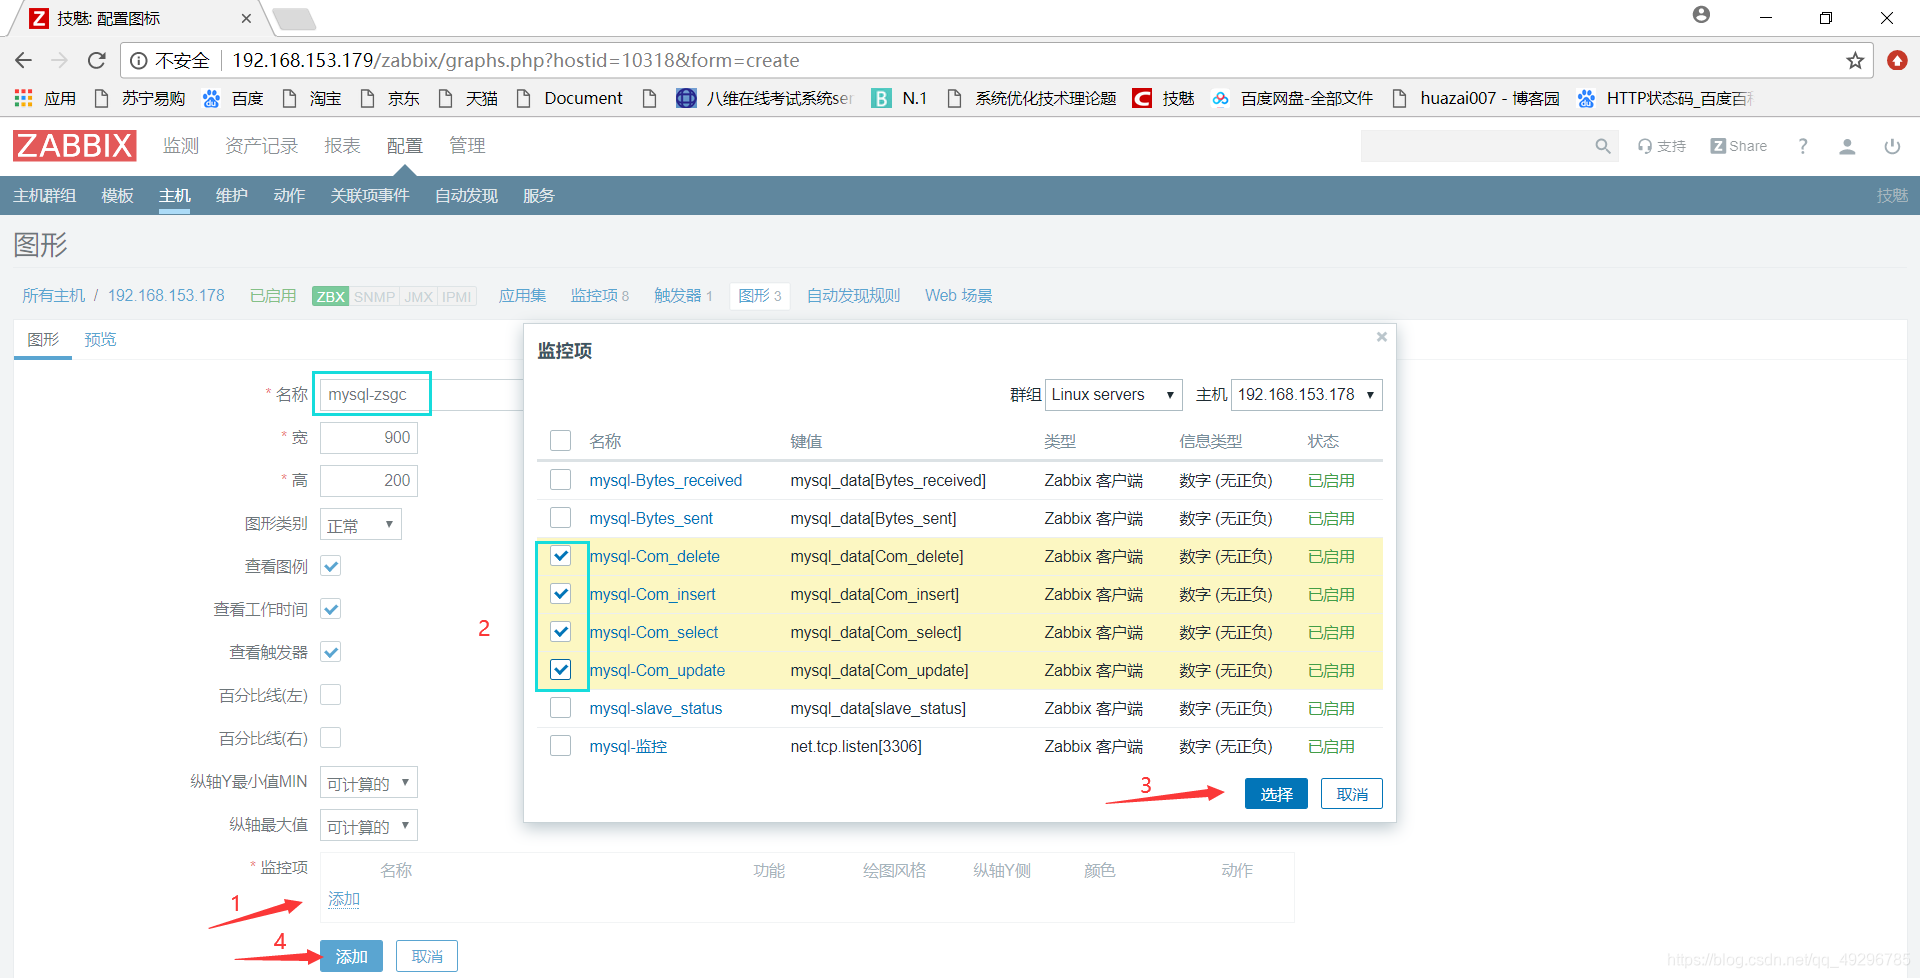The image size is (1920, 978).
Task: Click the ZBX availability badge
Action: point(330,296)
